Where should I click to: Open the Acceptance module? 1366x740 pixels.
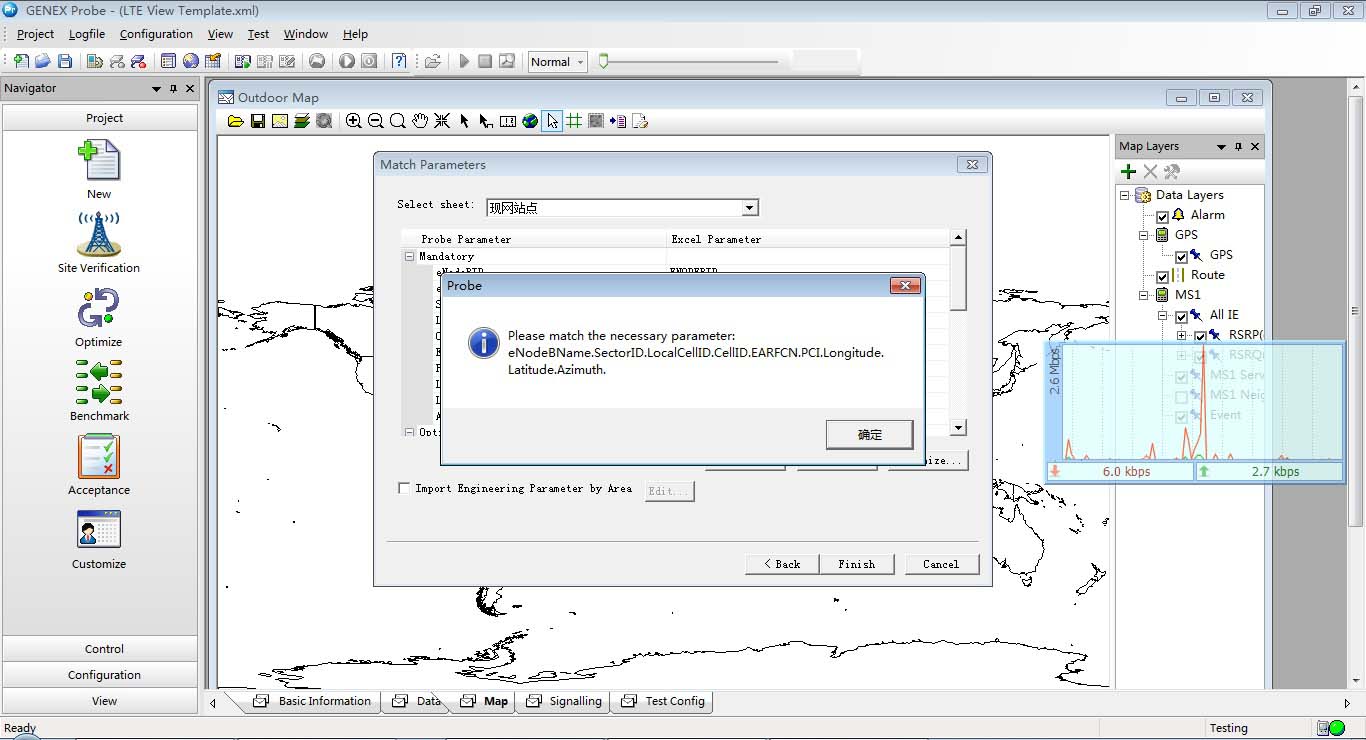(99, 456)
